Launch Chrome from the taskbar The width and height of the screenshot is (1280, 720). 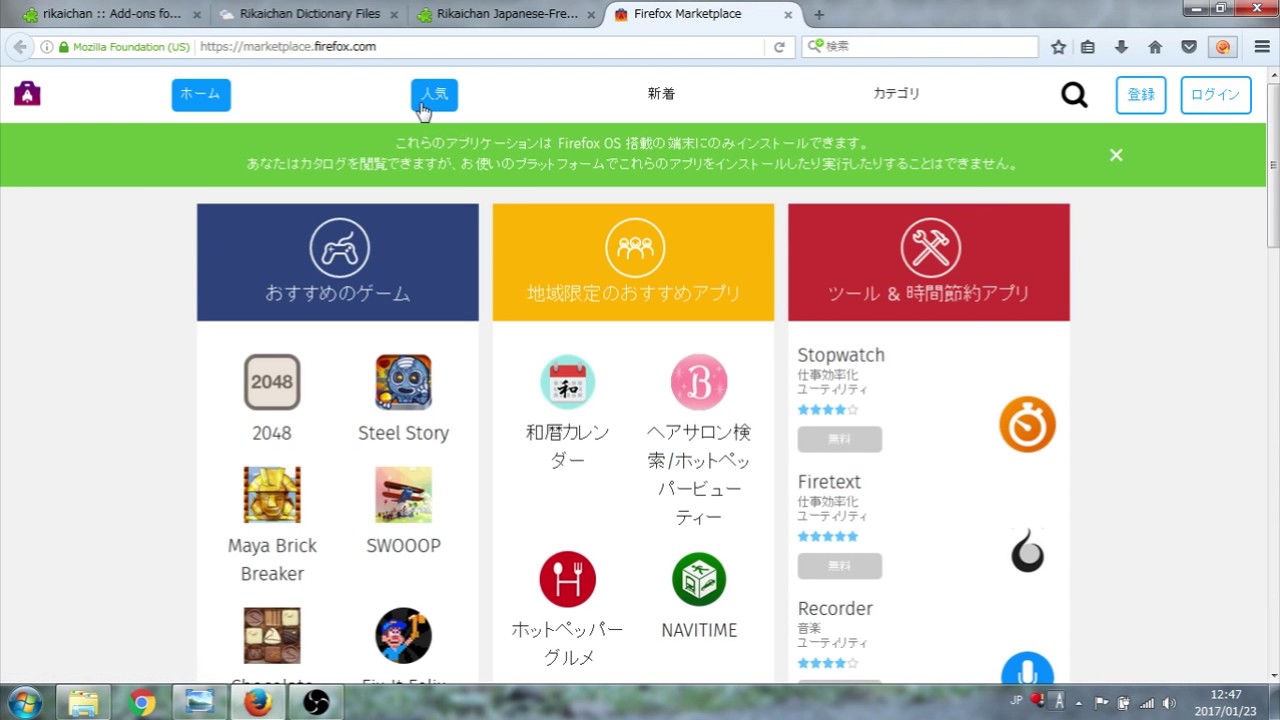142,703
